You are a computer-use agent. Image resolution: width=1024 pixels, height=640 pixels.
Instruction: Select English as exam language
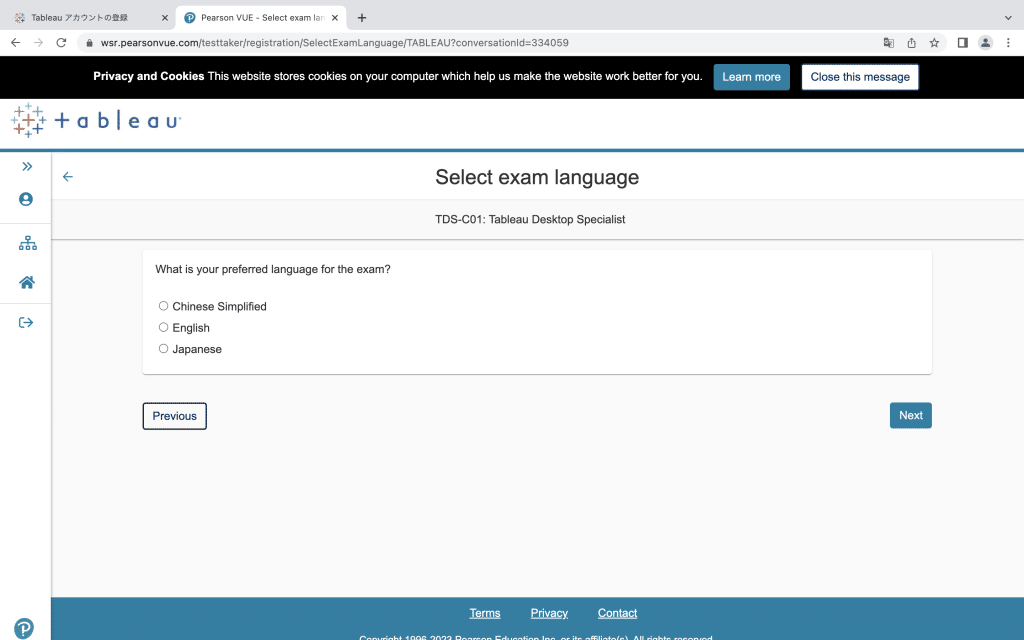pyautogui.click(x=163, y=327)
